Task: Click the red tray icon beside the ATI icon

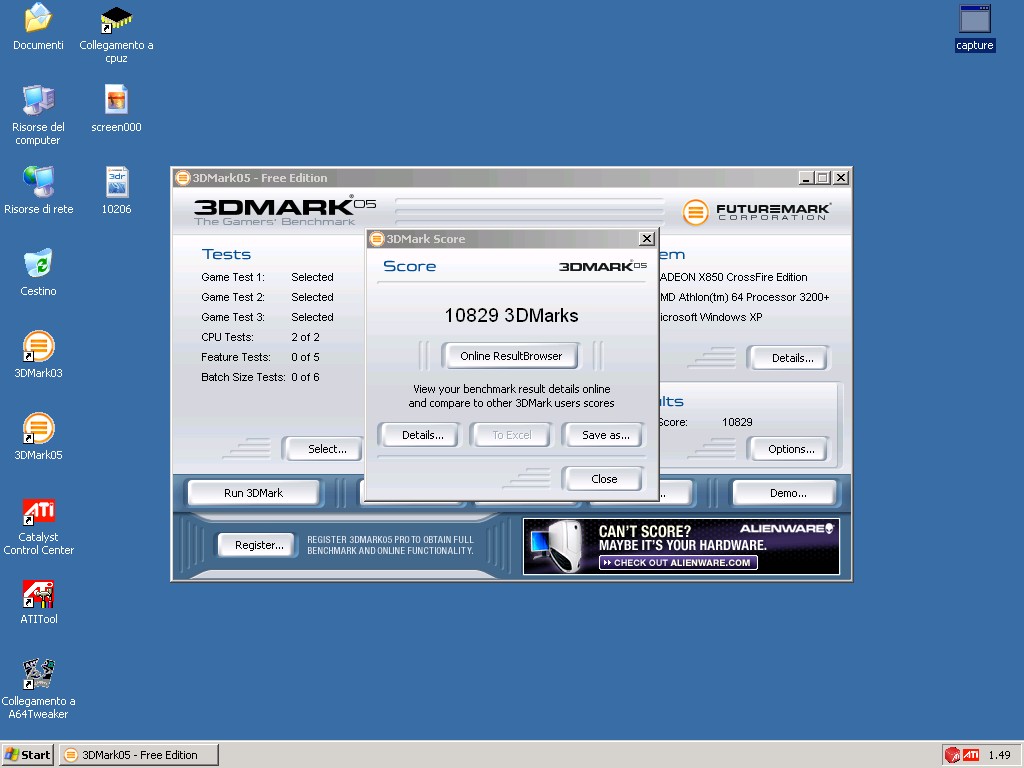Action: pos(952,755)
